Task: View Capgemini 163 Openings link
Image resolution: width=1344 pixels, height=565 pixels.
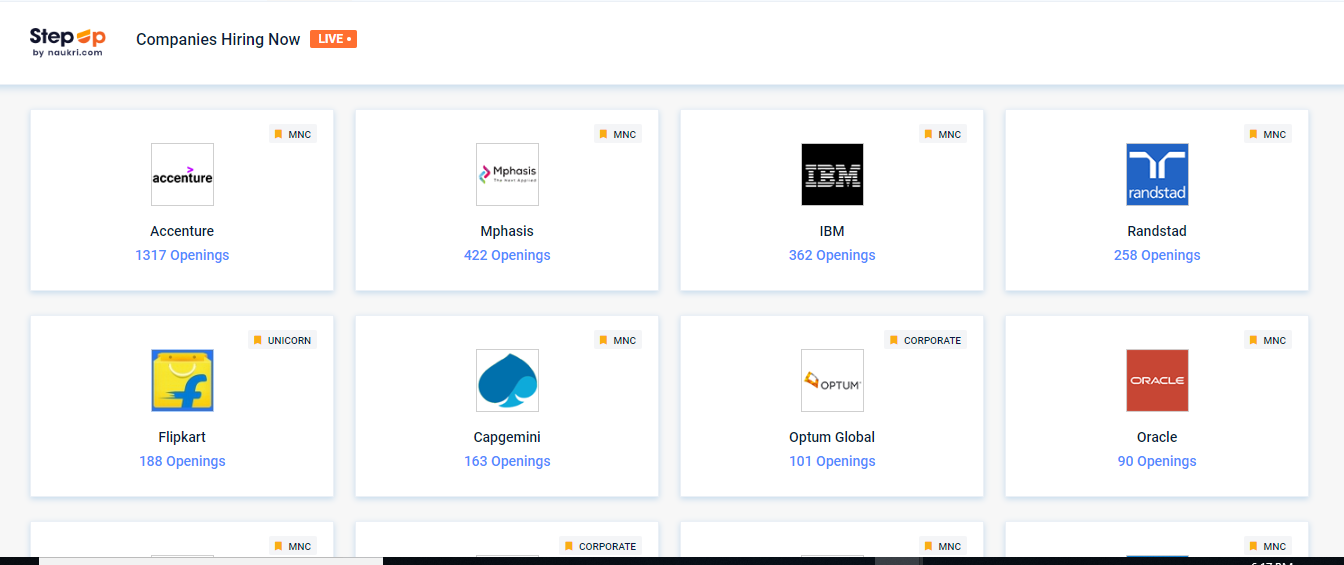Action: point(507,461)
